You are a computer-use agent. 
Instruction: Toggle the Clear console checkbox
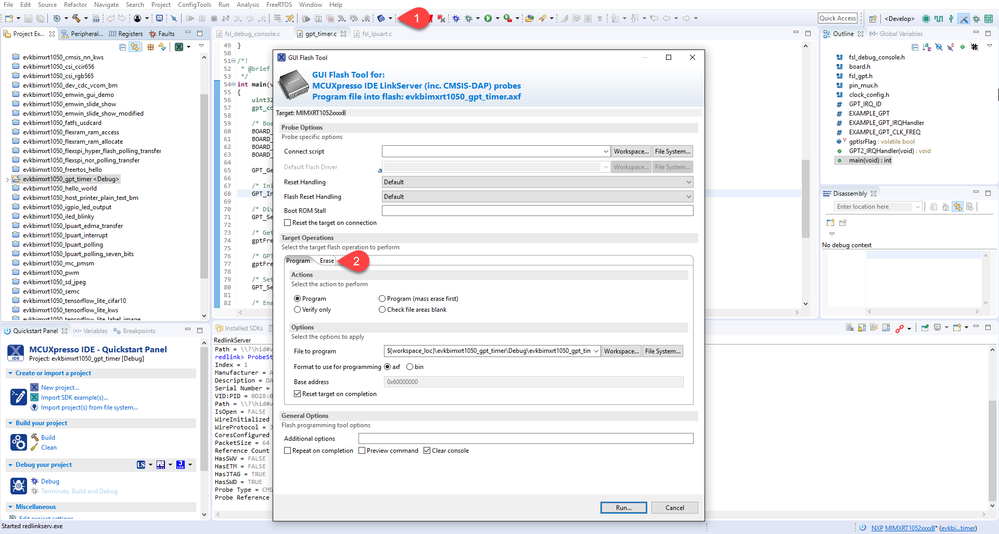point(427,451)
